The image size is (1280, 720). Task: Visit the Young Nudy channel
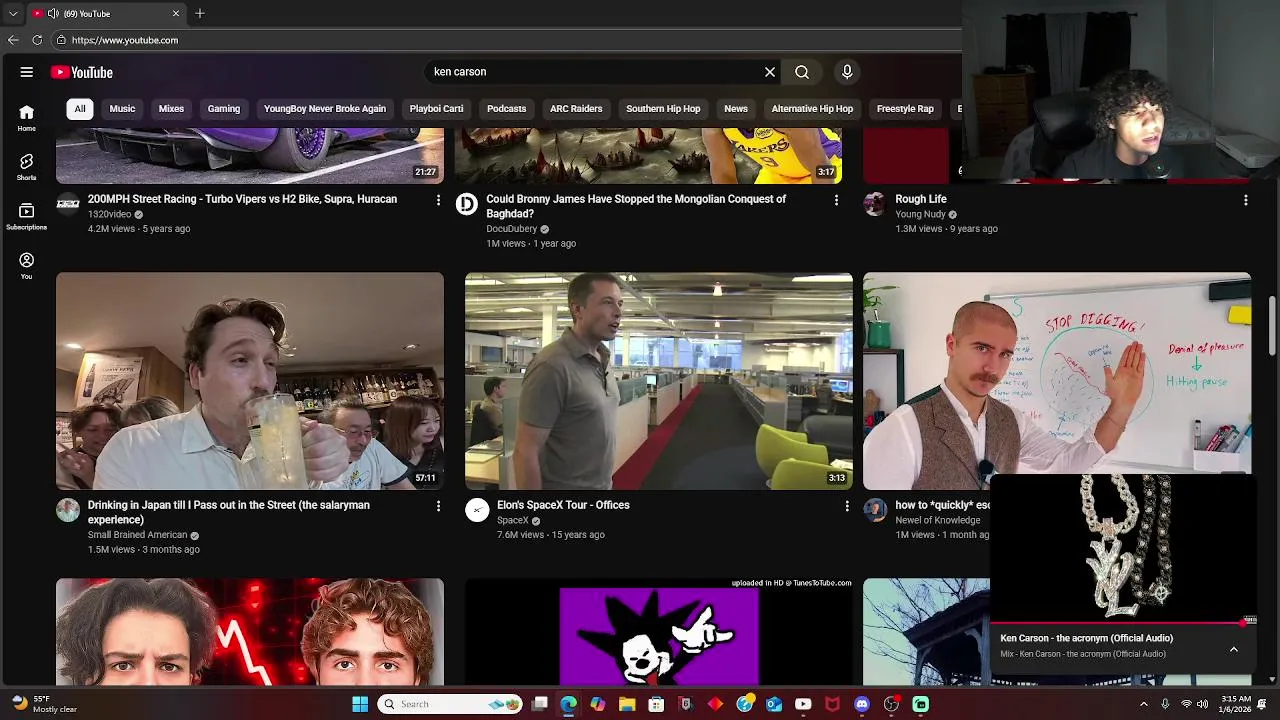(920, 214)
